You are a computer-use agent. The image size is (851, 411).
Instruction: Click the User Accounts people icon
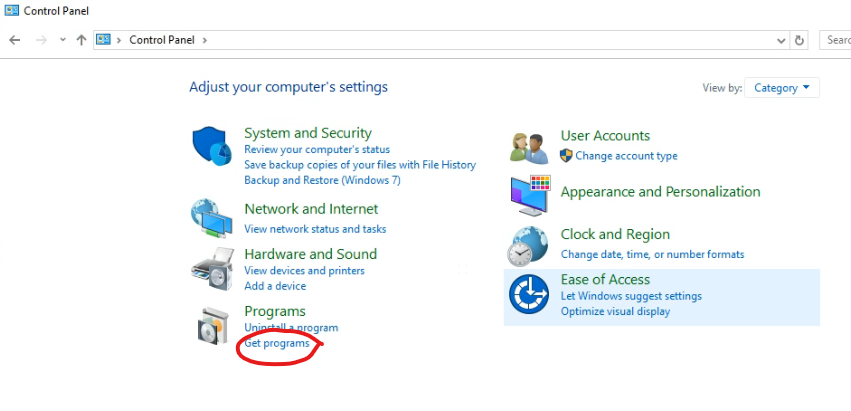[529, 148]
